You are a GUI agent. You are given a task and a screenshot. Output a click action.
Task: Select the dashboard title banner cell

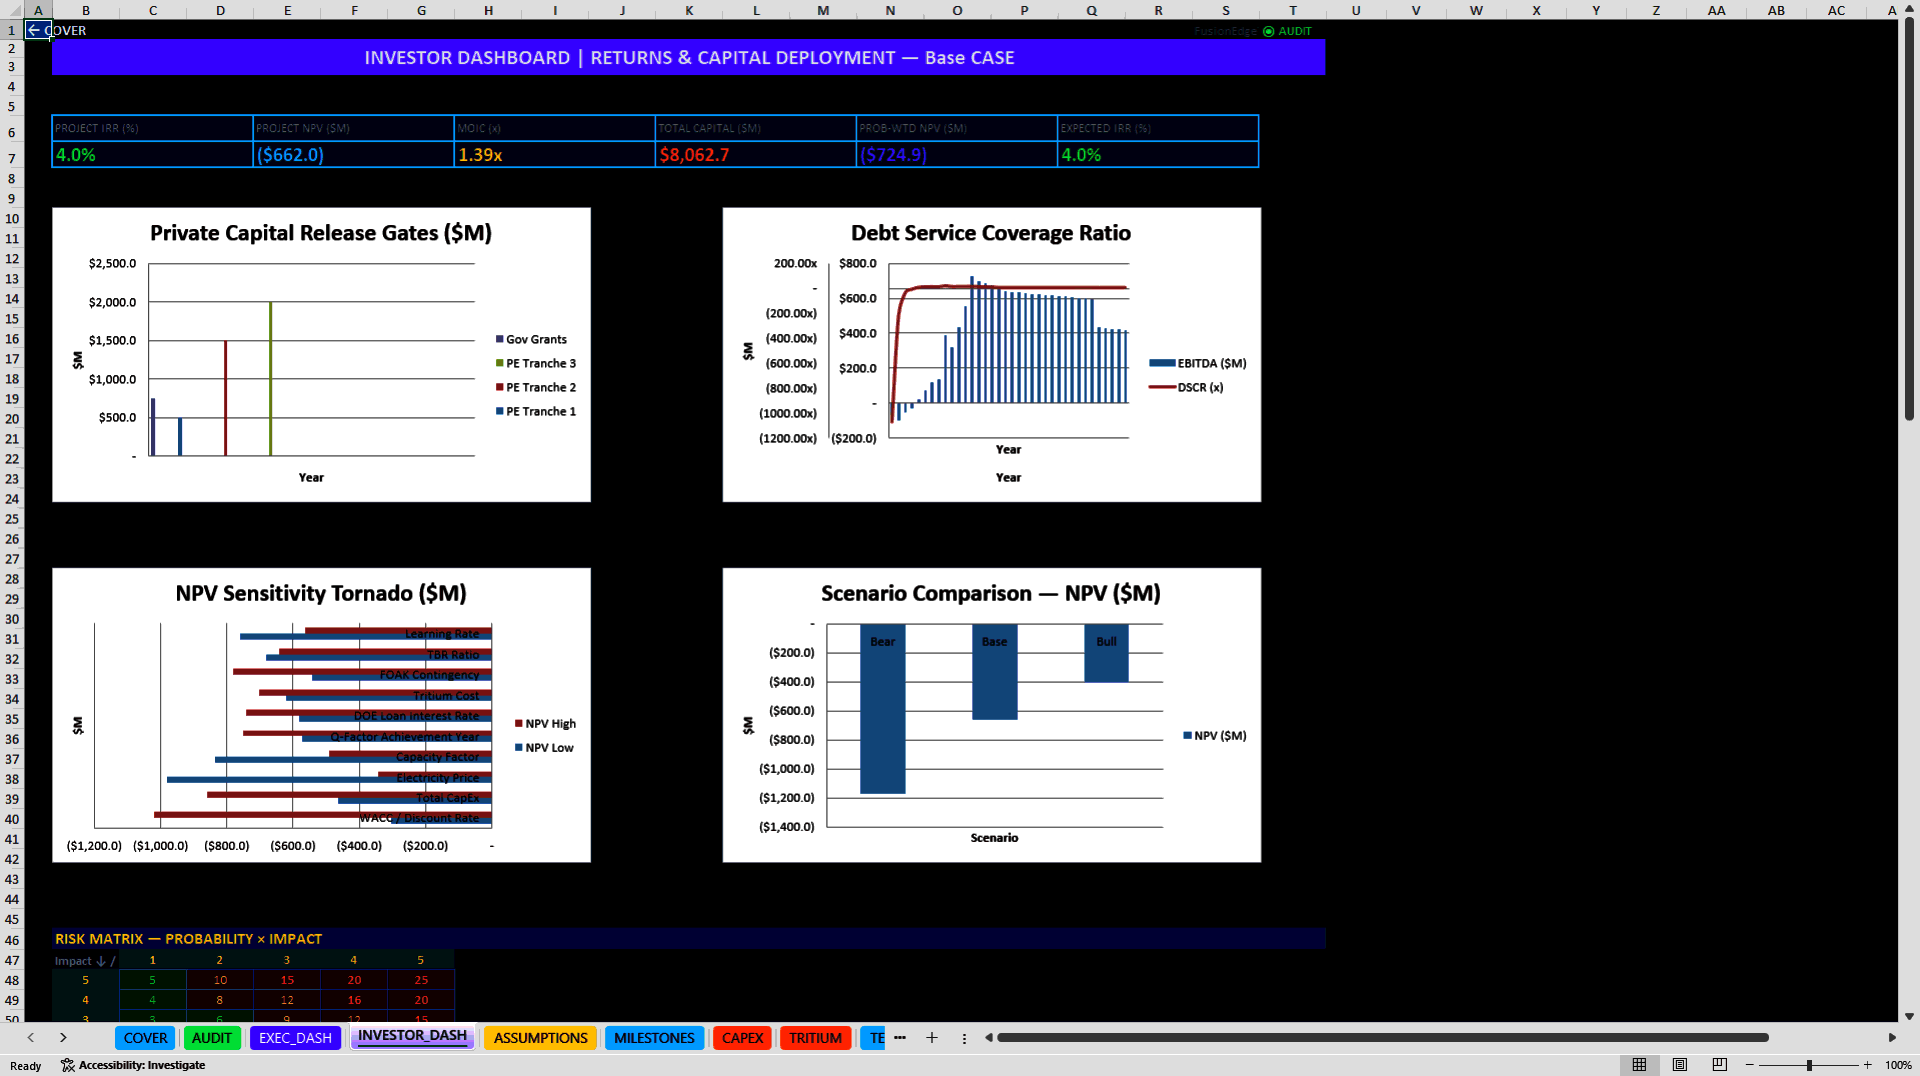(689, 58)
